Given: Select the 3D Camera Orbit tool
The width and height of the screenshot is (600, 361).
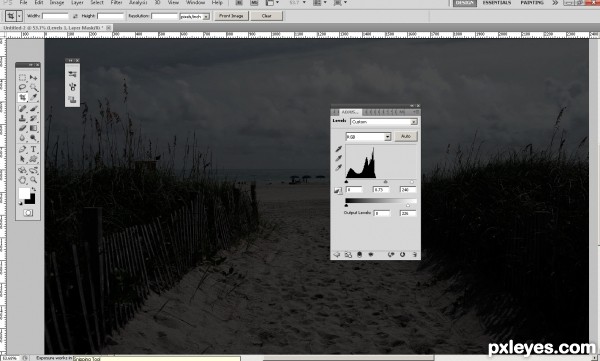Looking at the screenshot, I should pos(33,170).
